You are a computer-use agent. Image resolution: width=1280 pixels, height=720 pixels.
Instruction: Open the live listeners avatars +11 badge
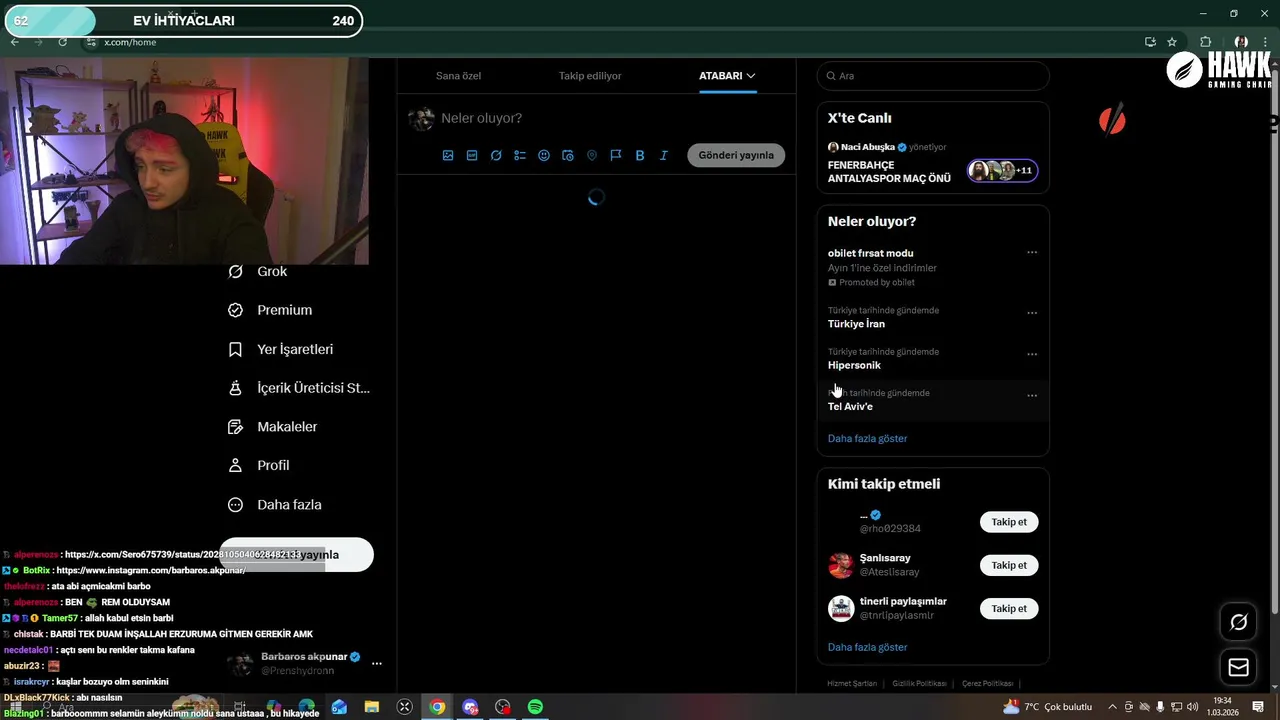pyautogui.click(x=1003, y=171)
